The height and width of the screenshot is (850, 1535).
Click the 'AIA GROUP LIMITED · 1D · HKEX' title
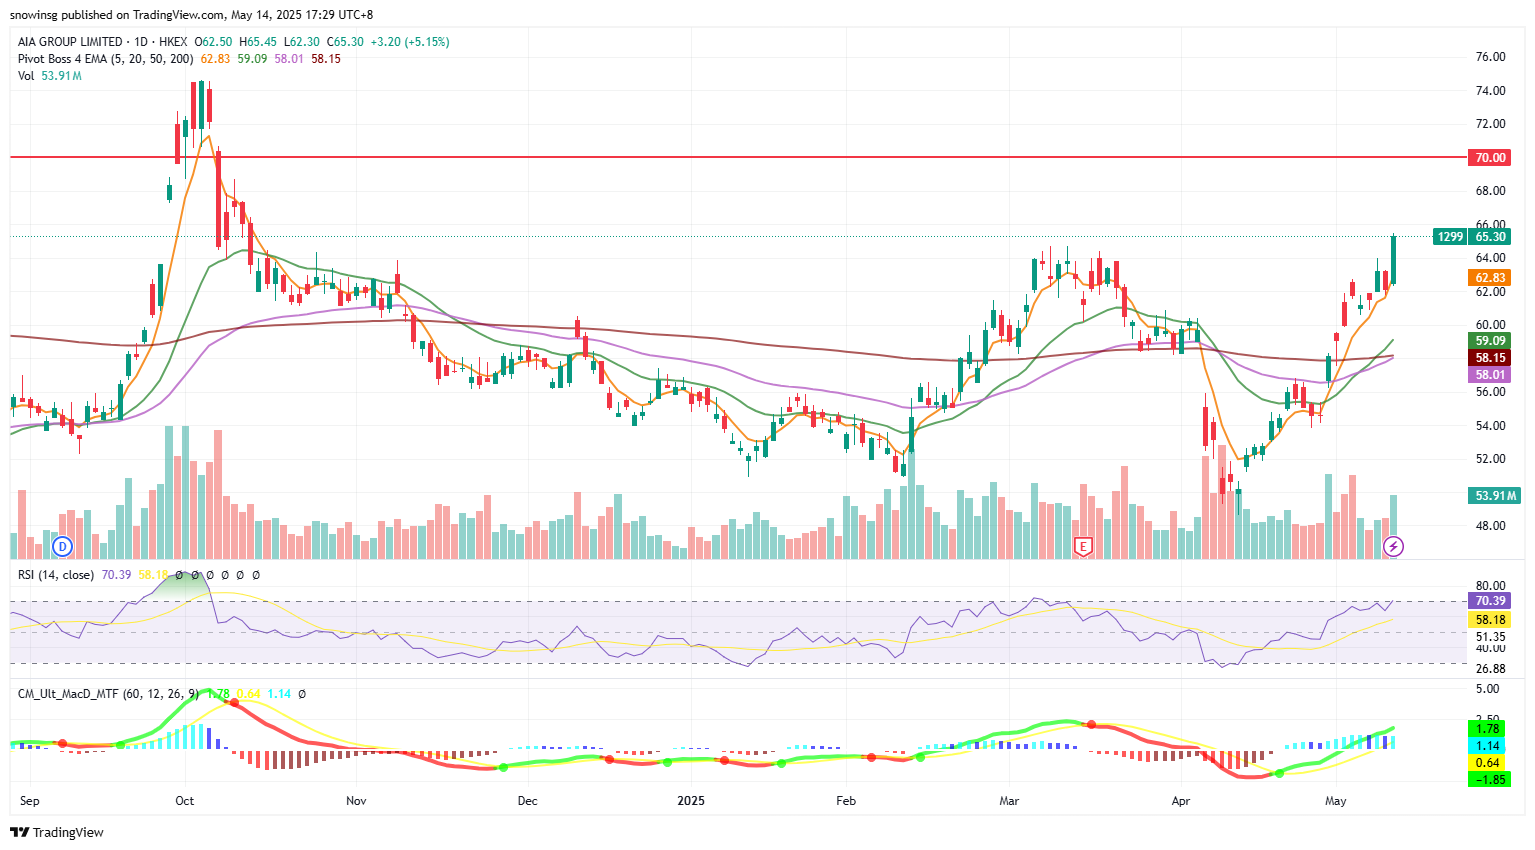coord(102,42)
